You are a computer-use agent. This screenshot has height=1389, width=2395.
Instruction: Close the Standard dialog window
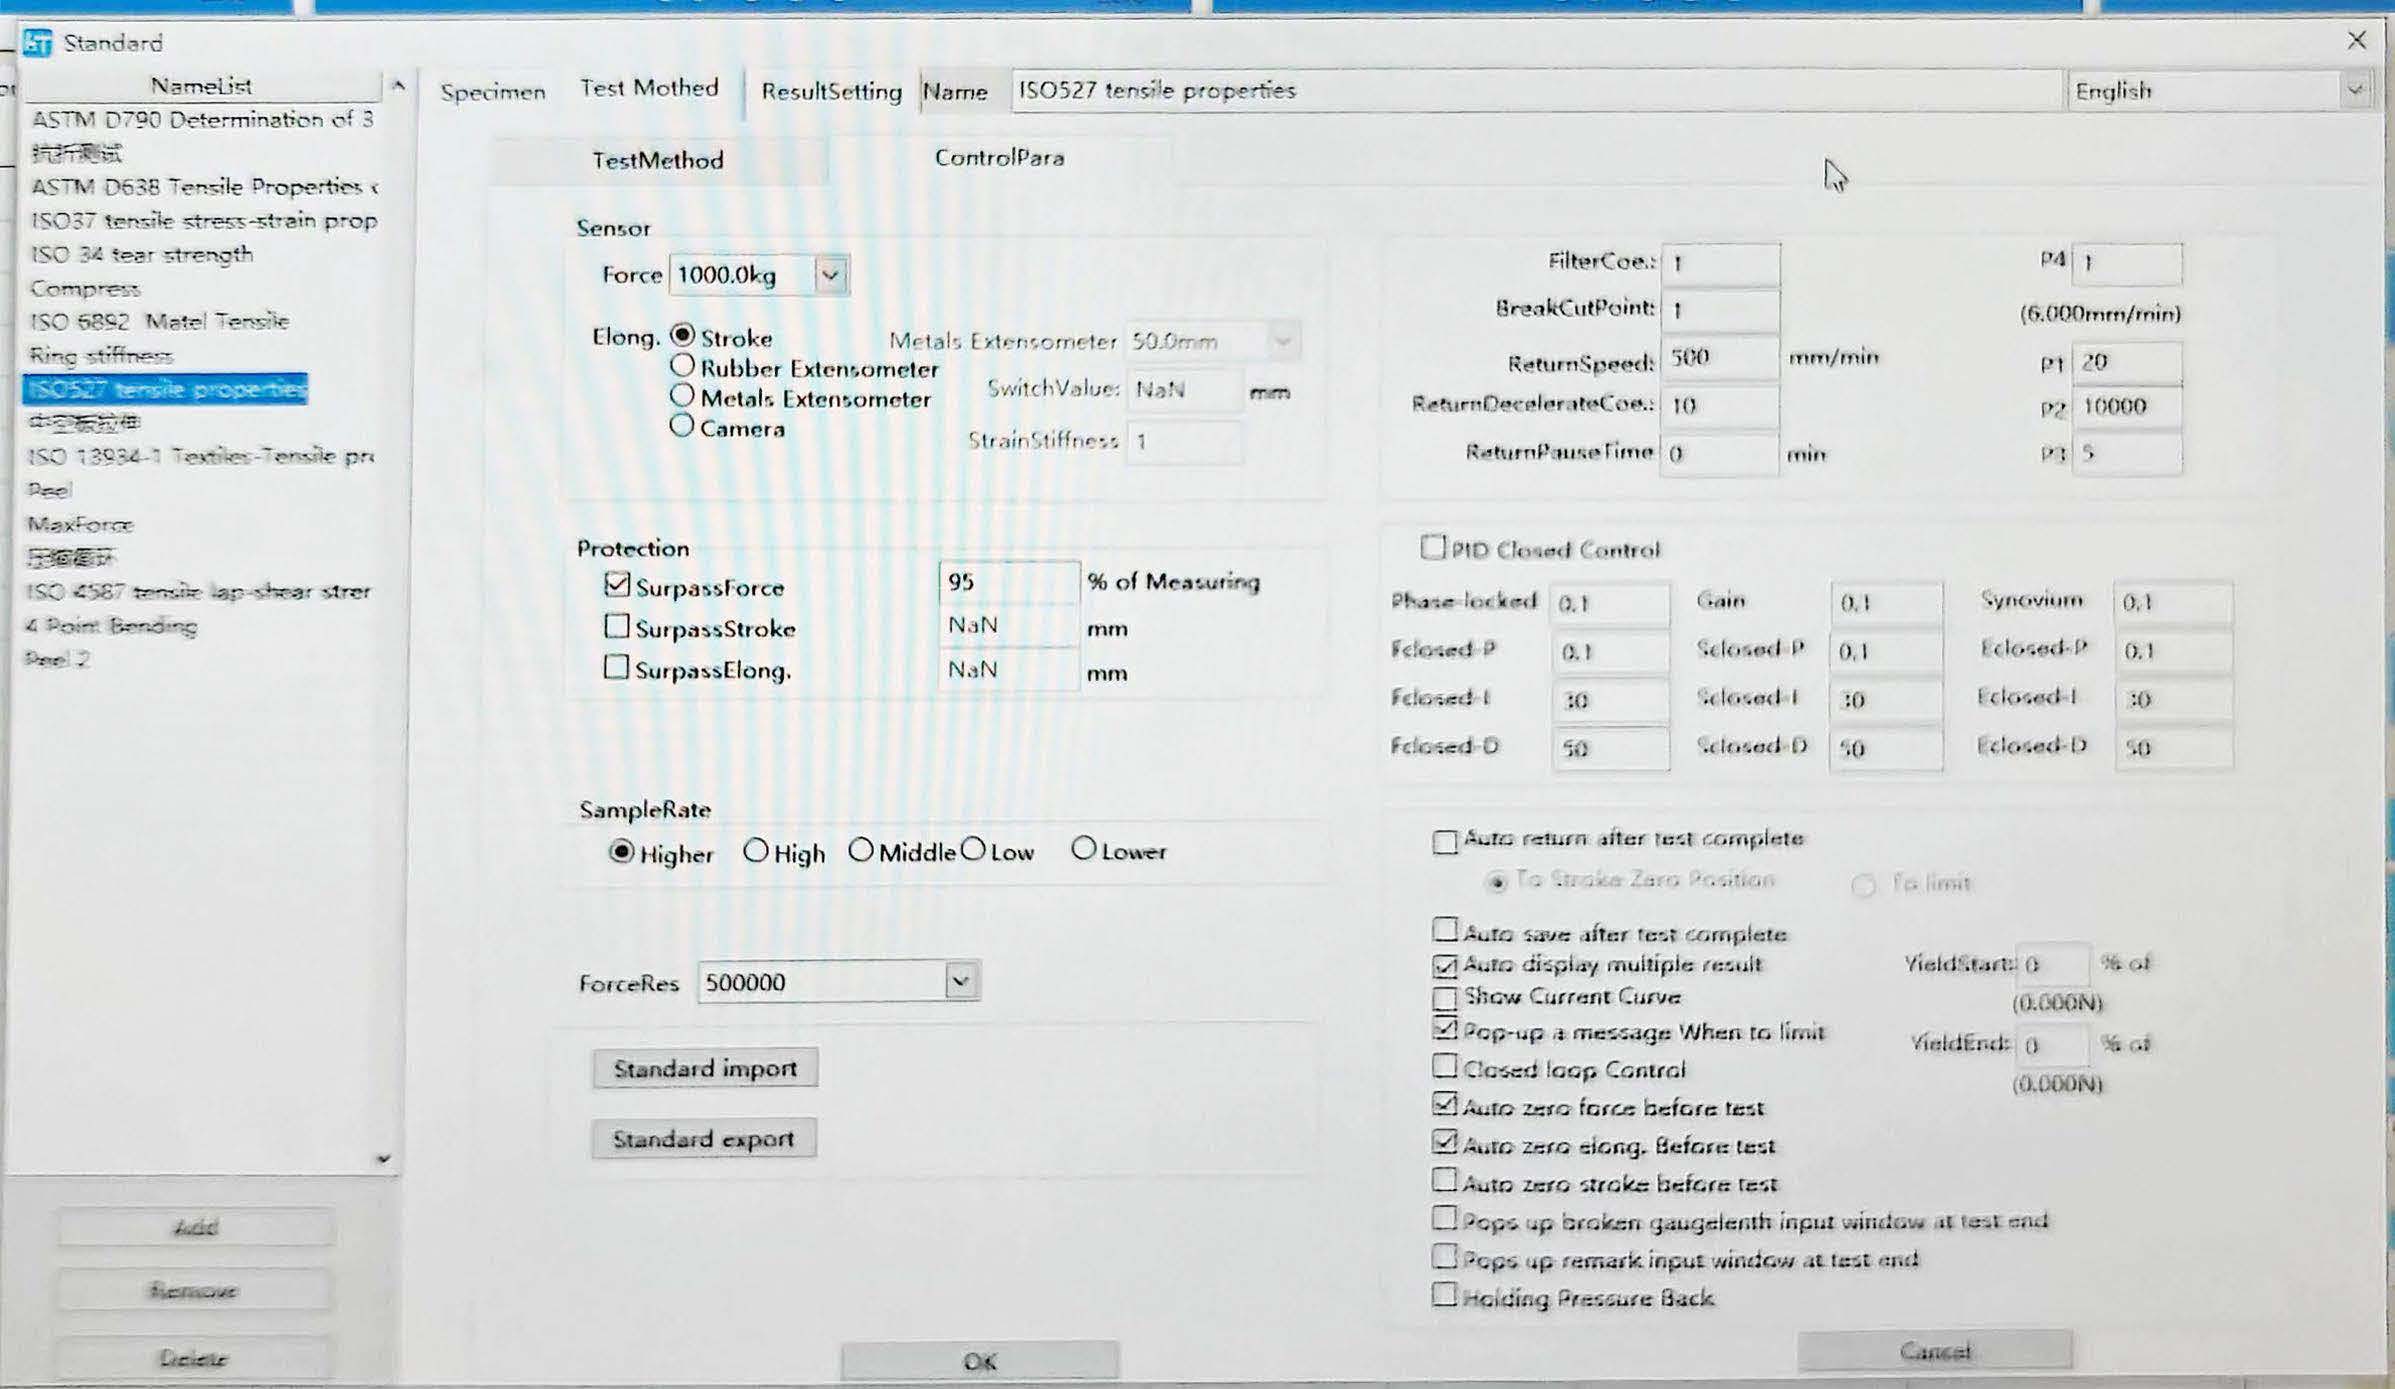(x=2356, y=40)
